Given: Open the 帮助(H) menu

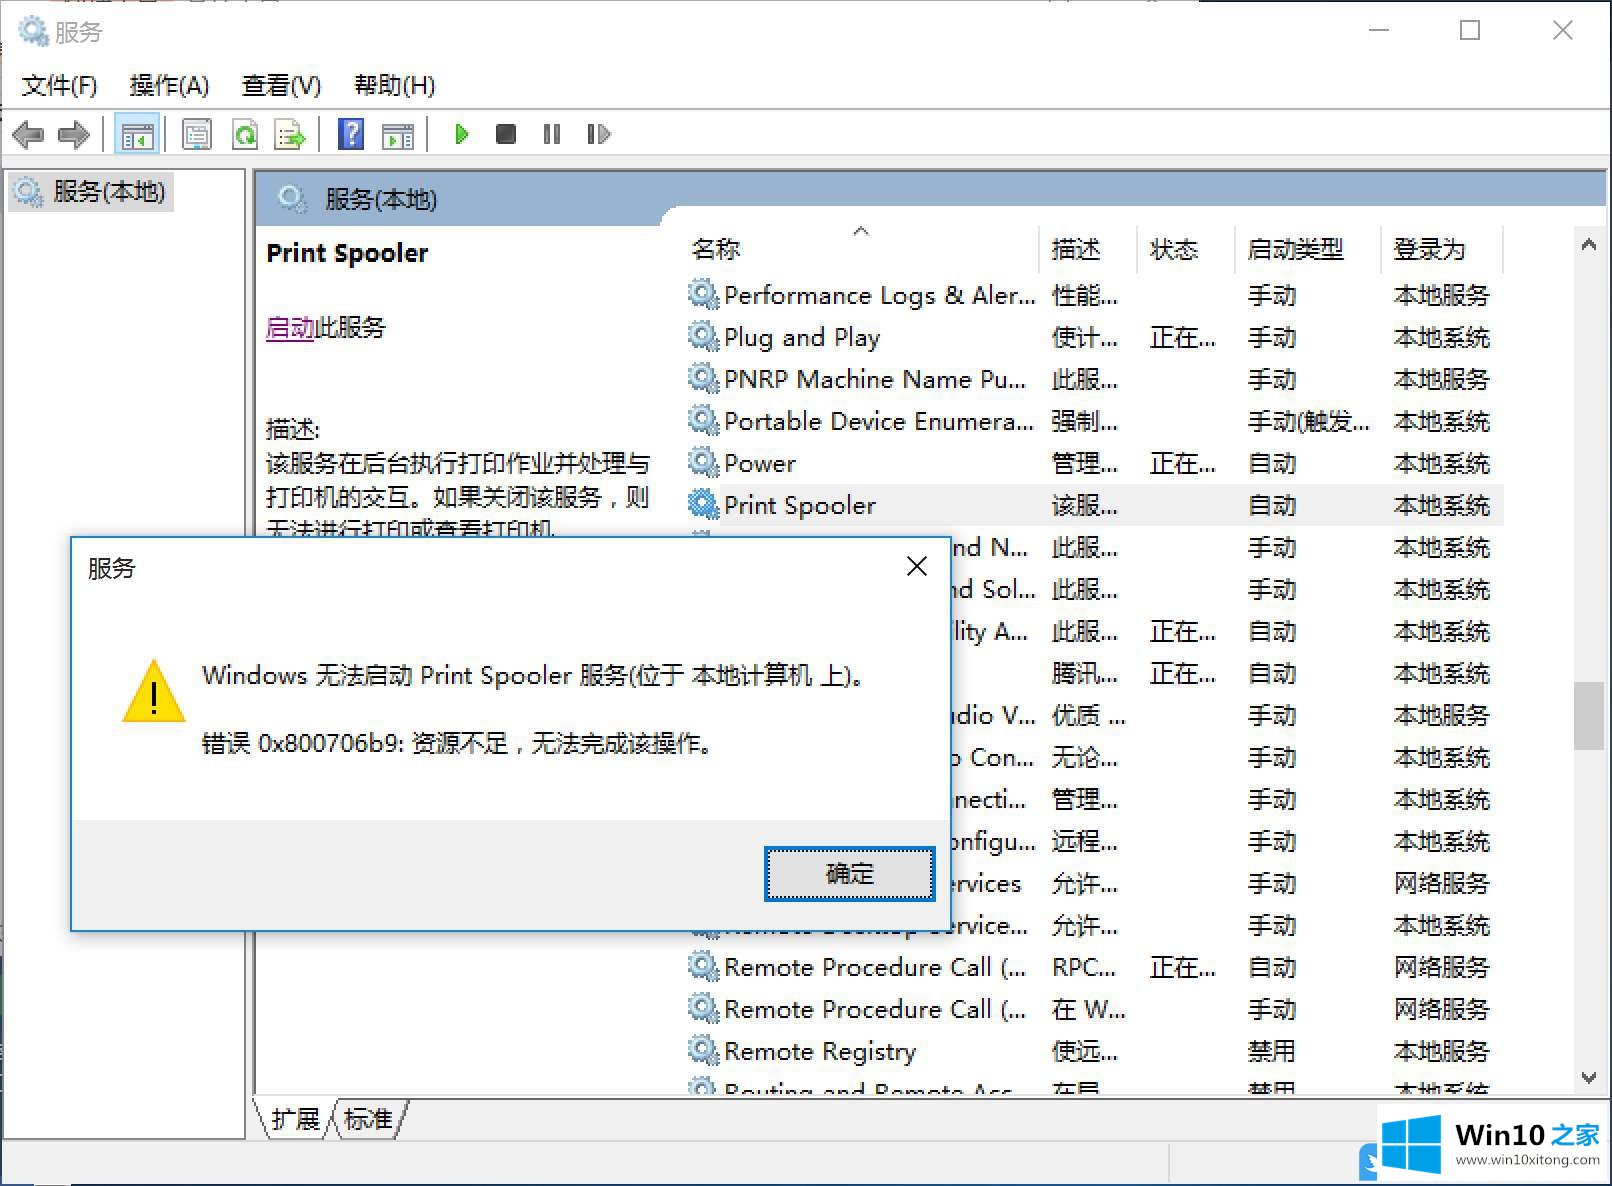Looking at the screenshot, I should (x=394, y=86).
